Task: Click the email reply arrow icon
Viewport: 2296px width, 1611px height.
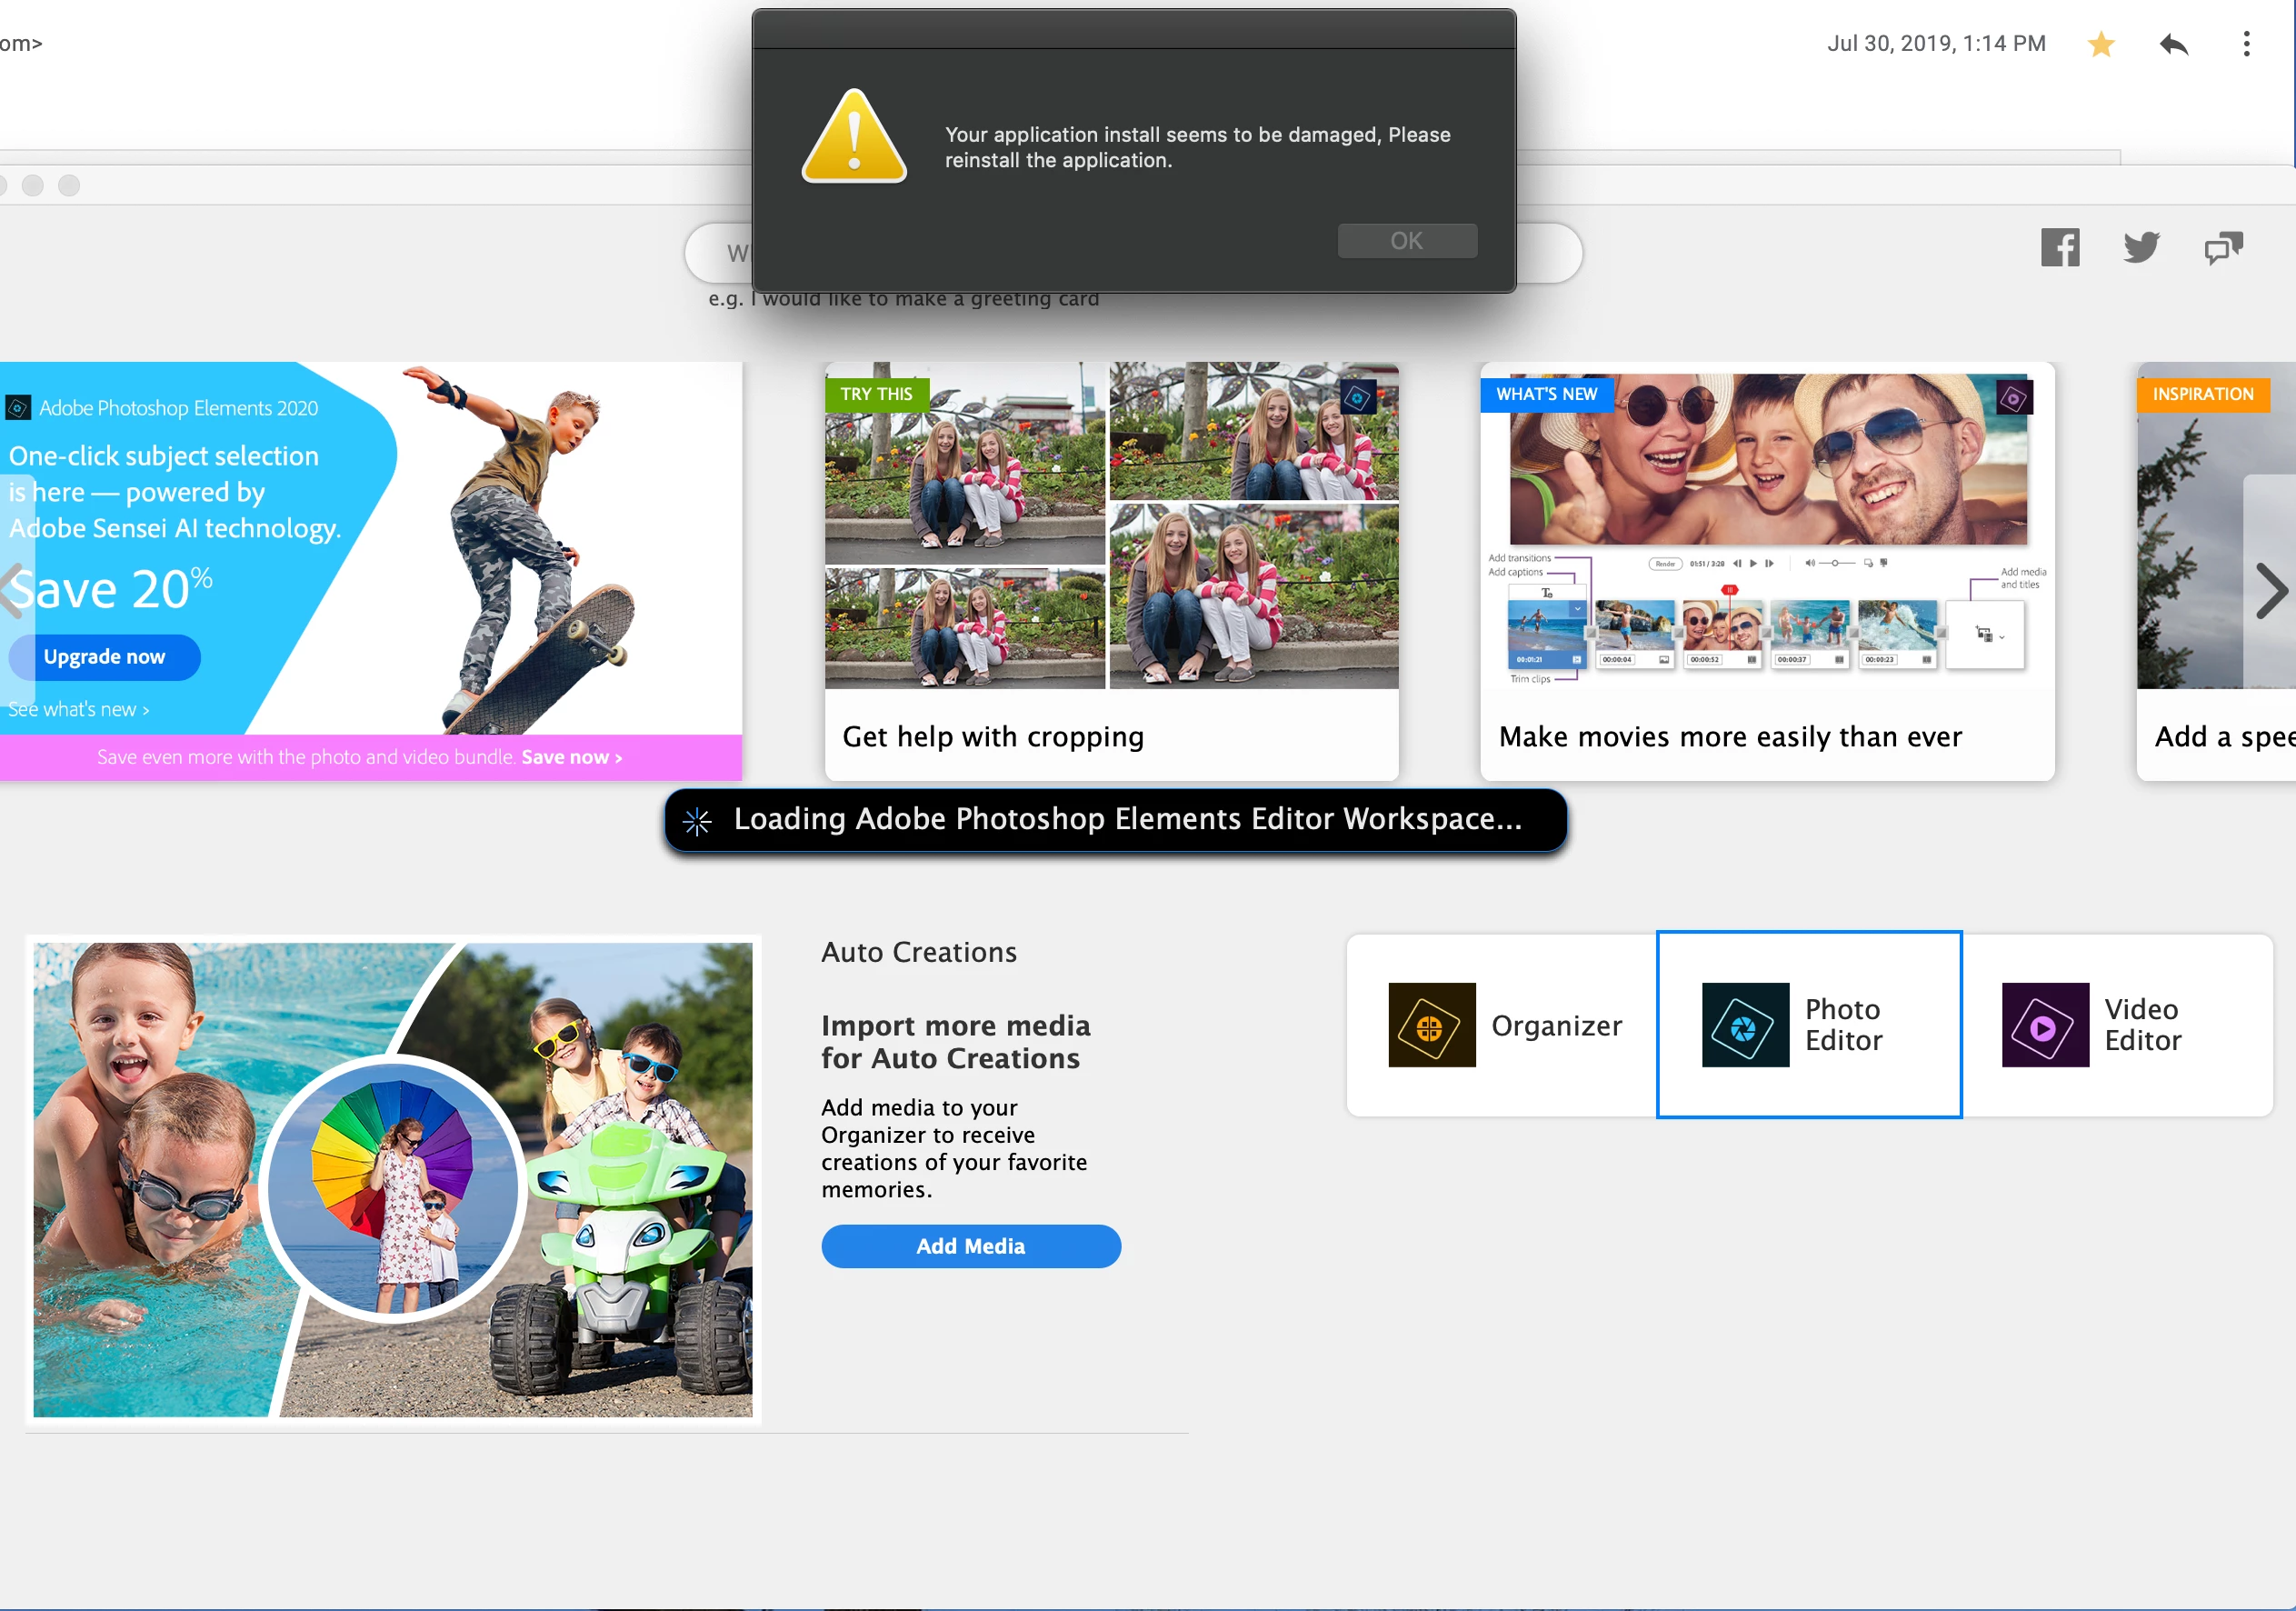Action: coord(2173,44)
